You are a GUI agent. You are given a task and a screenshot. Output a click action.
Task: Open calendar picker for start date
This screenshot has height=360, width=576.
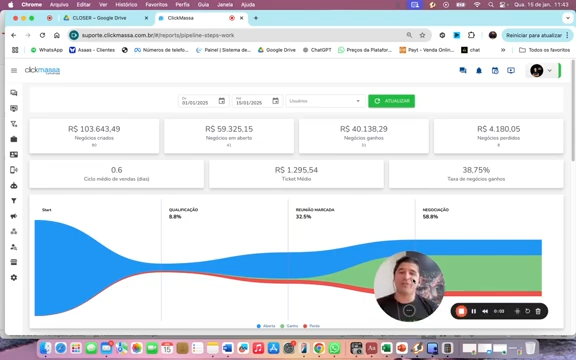(x=222, y=101)
